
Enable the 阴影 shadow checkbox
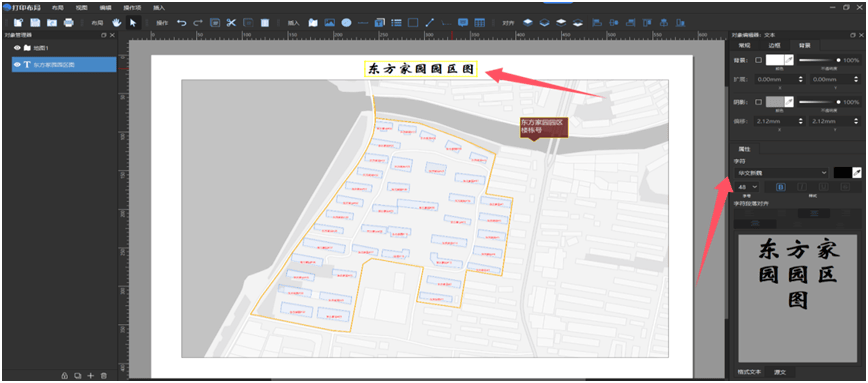point(758,102)
